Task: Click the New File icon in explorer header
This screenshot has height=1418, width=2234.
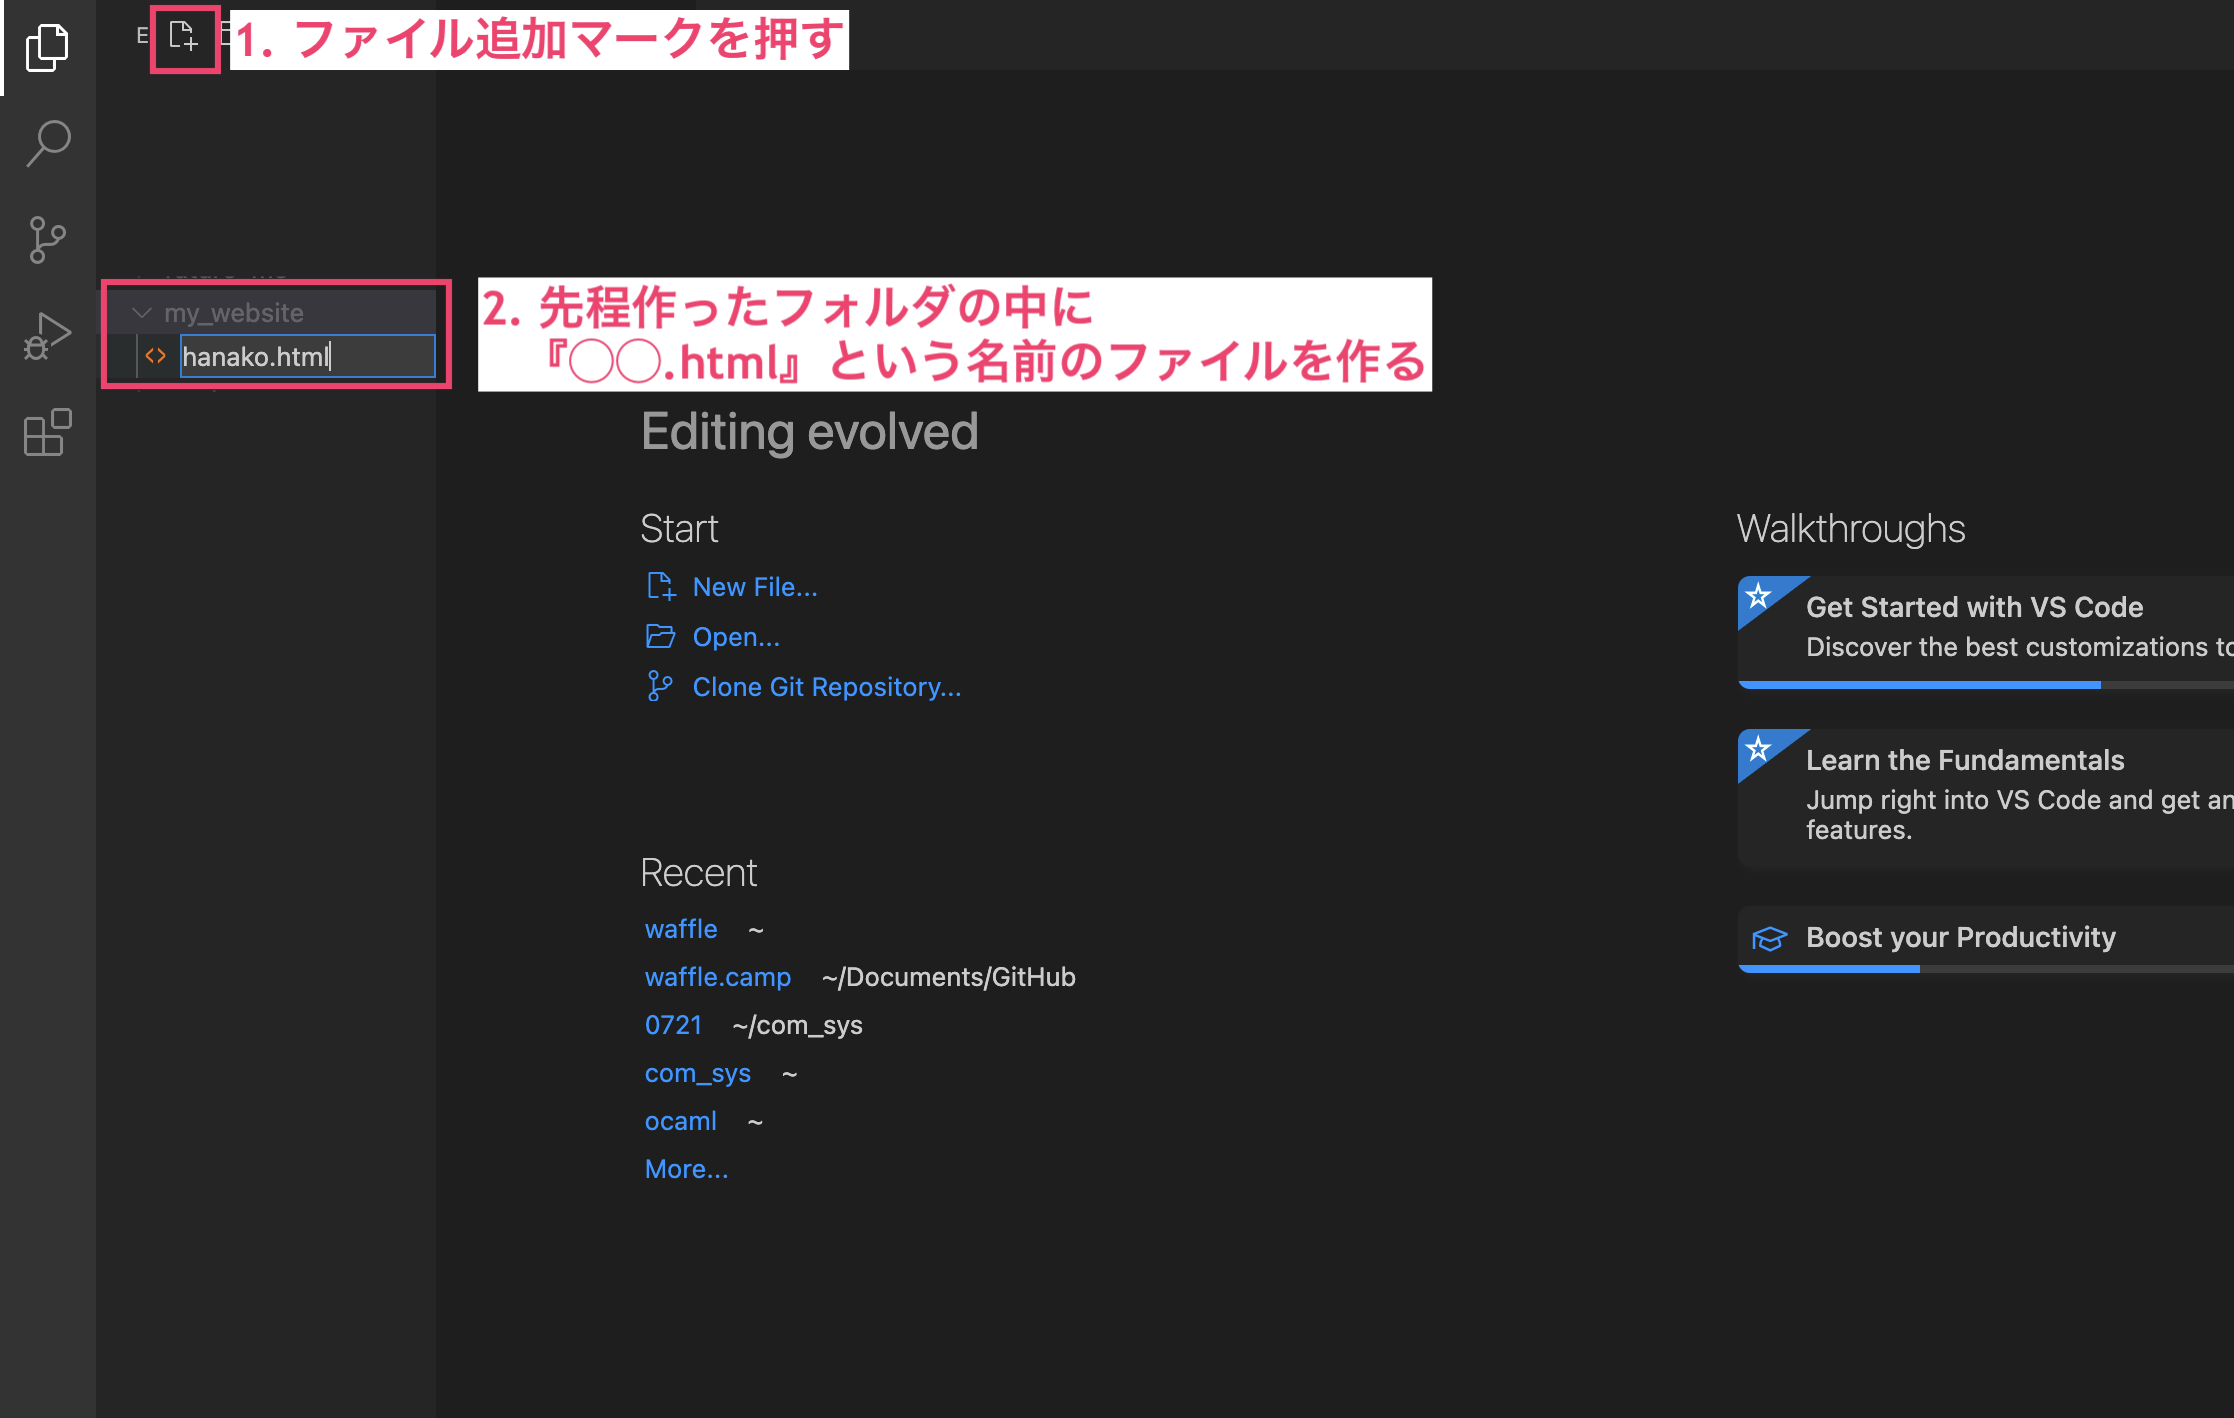Action: click(183, 37)
